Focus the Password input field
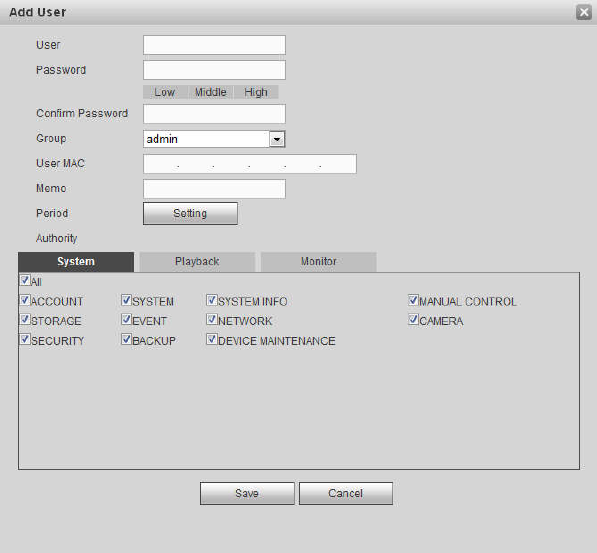 click(214, 70)
